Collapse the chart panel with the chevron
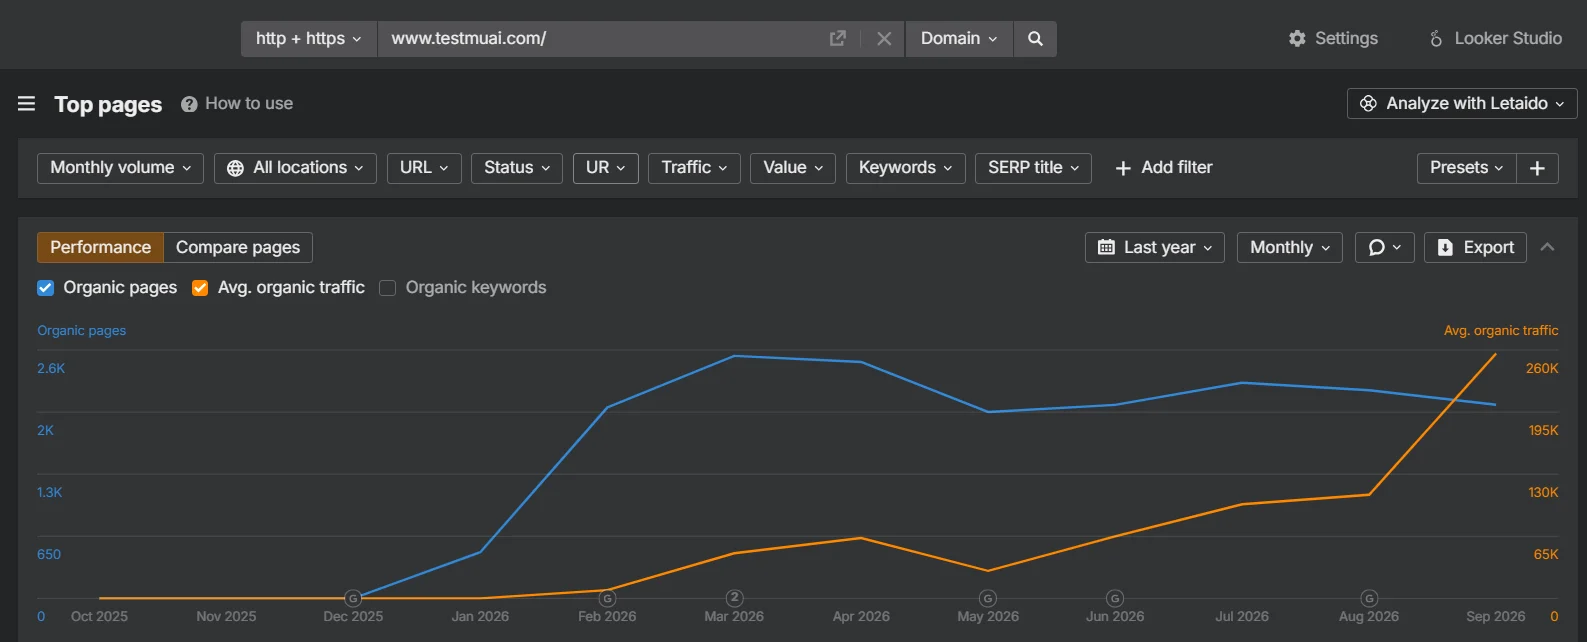The image size is (1587, 642). 1547,247
